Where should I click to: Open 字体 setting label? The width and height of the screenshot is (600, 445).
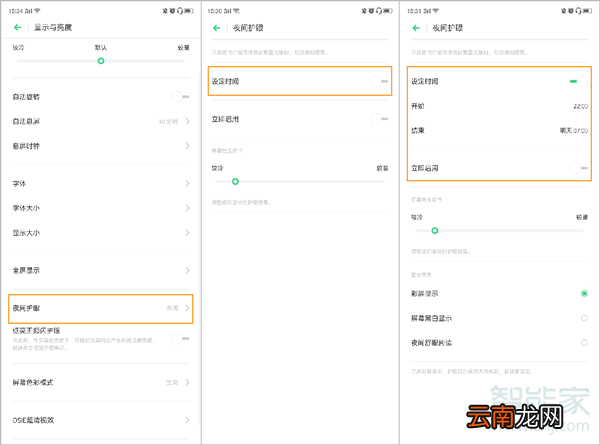(19, 183)
